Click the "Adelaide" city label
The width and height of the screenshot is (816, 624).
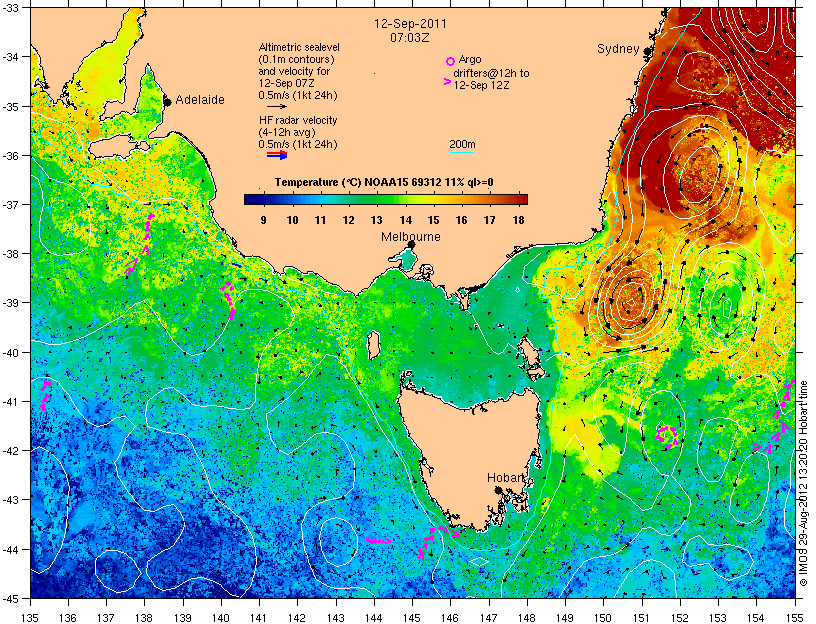pos(200,99)
